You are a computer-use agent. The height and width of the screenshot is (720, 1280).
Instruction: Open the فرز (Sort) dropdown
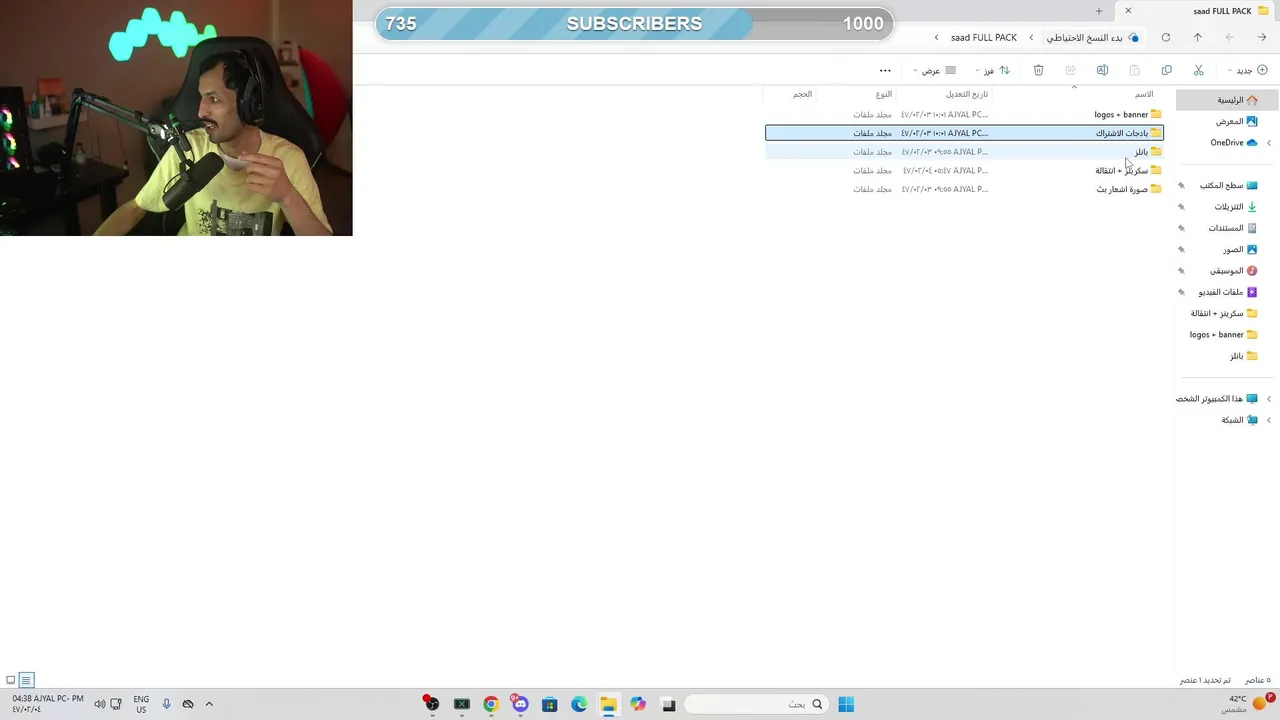[992, 70]
